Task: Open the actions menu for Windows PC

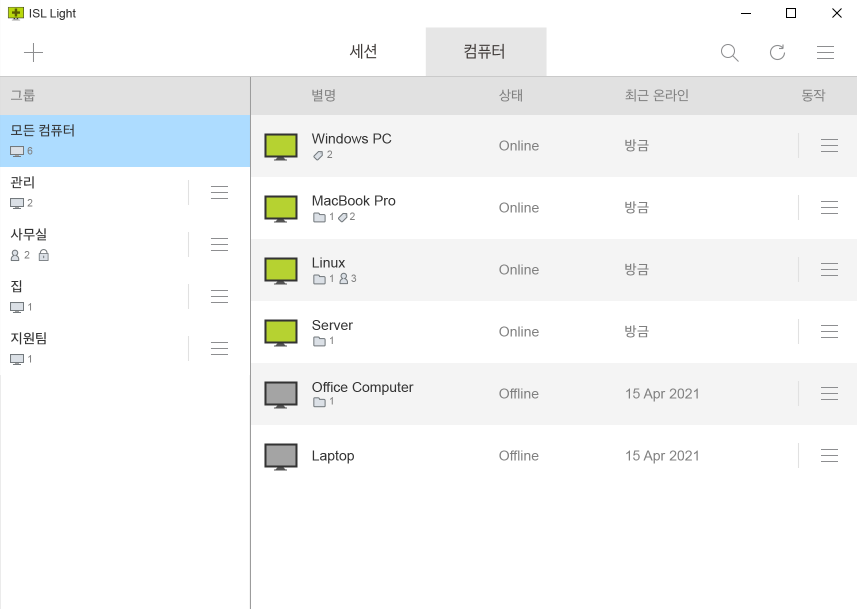Action: [829, 145]
